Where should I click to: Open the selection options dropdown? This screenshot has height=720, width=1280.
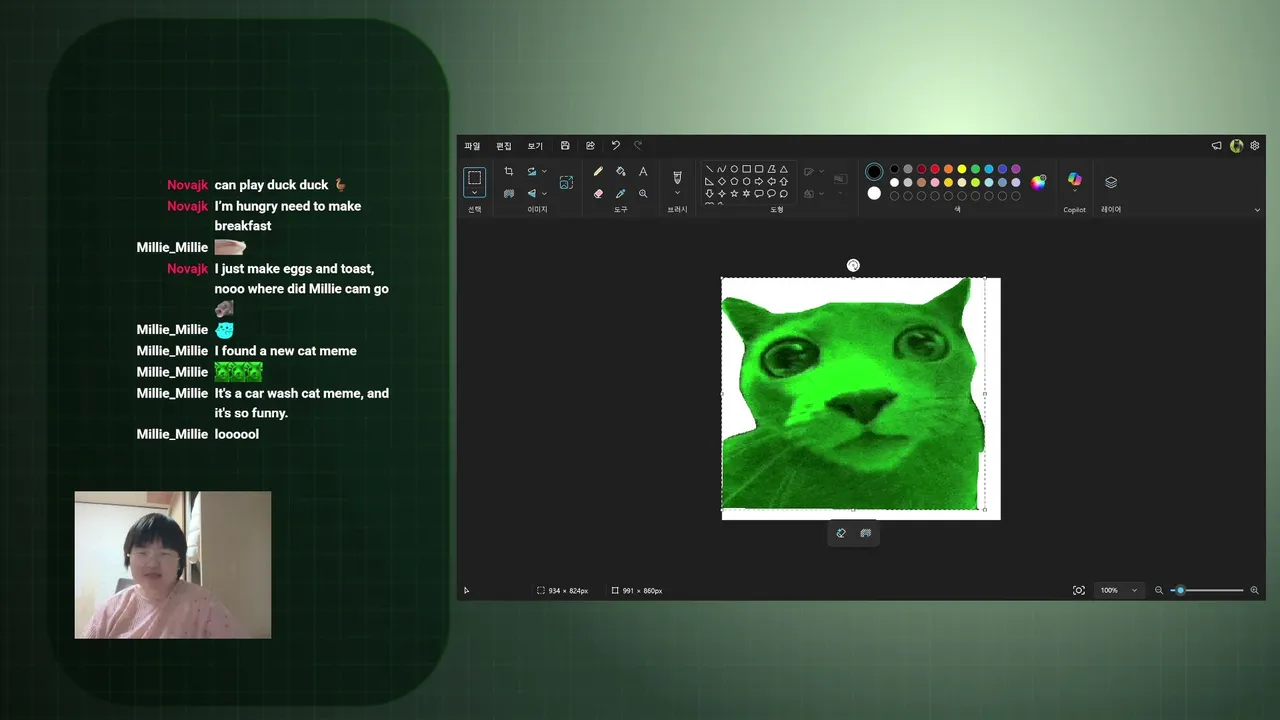[475, 192]
